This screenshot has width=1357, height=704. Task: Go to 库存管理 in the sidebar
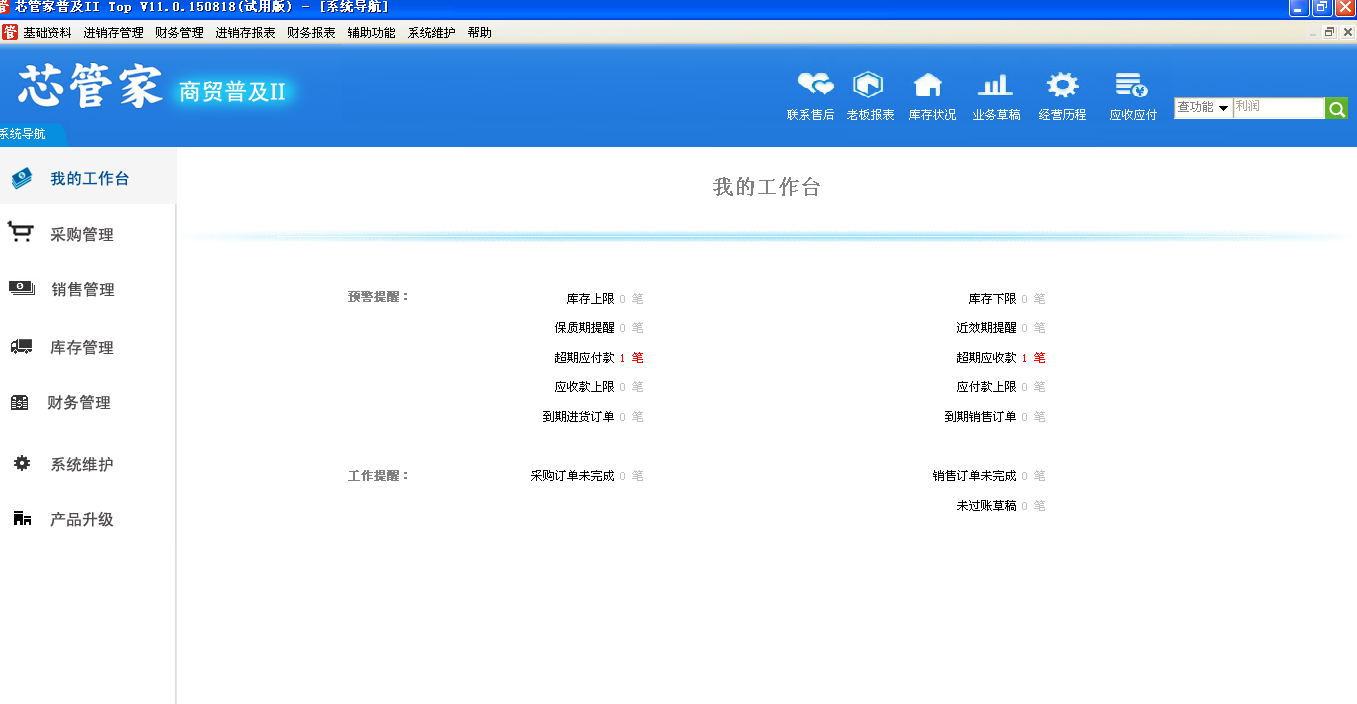[82, 348]
